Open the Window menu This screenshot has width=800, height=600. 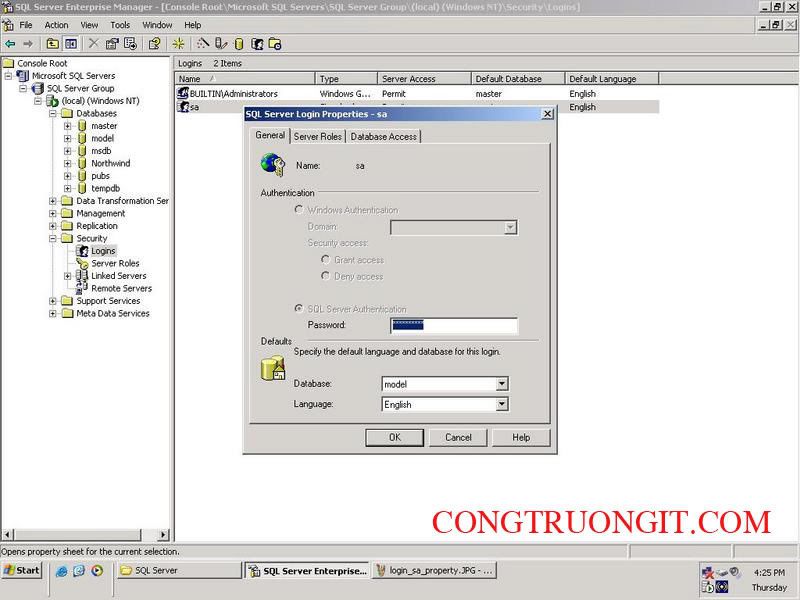[x=157, y=25]
